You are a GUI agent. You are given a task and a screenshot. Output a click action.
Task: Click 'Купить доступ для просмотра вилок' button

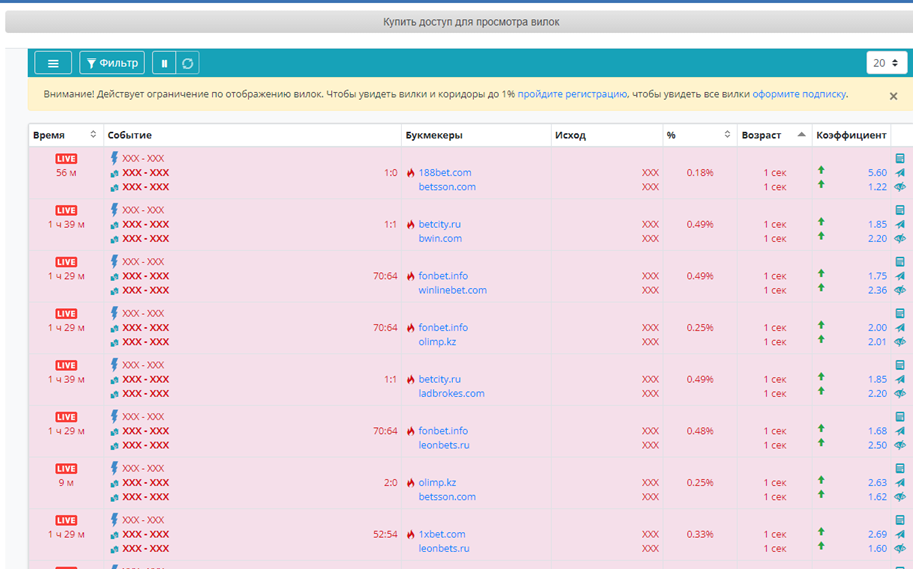[x=457, y=21]
